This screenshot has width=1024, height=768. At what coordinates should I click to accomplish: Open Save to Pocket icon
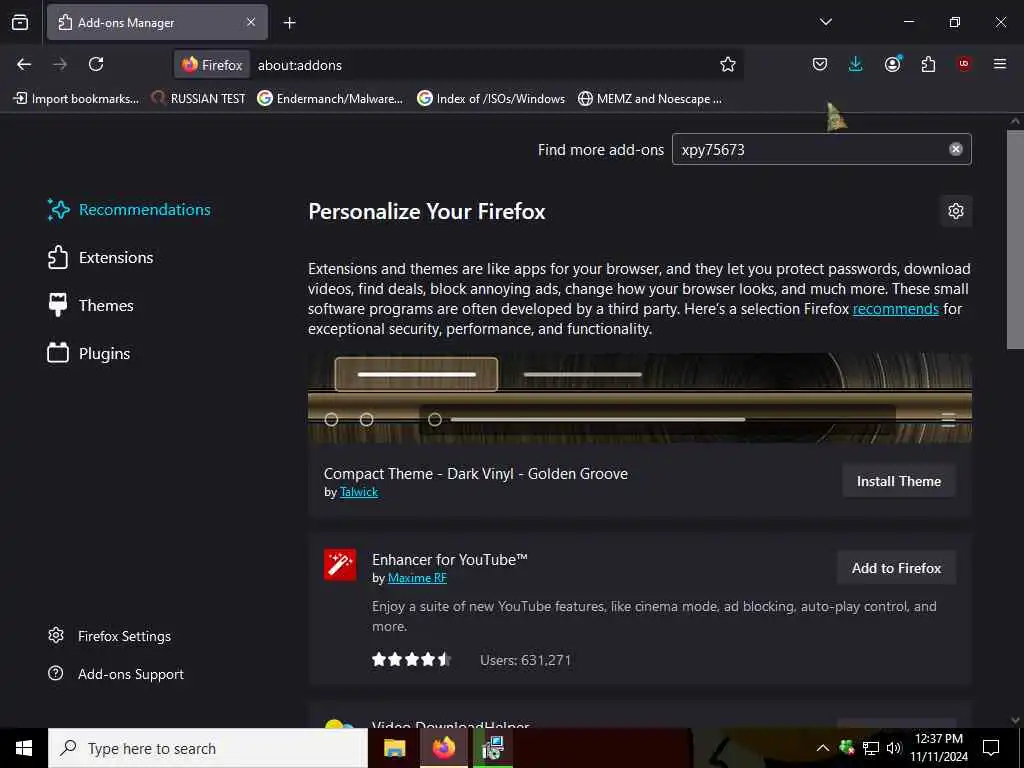tap(820, 64)
